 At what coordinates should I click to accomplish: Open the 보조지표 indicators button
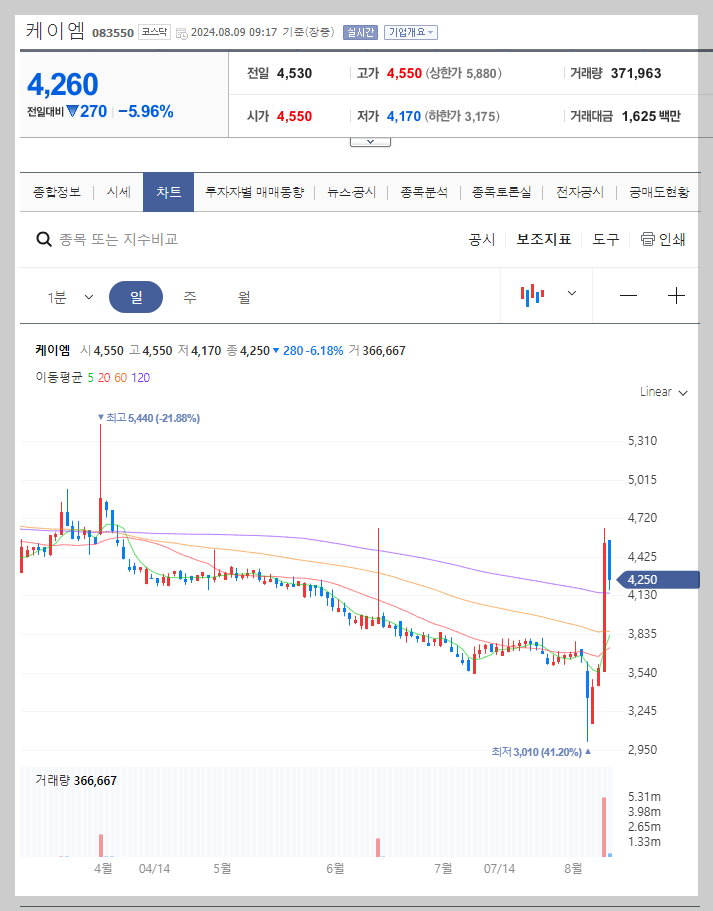(543, 239)
